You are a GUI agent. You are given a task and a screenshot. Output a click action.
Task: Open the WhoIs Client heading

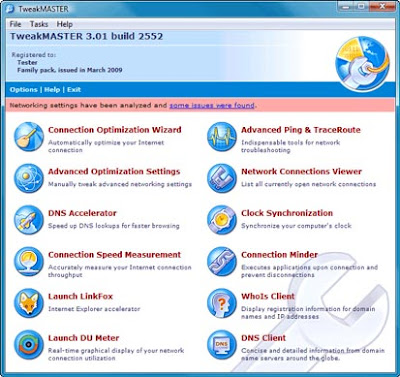(x=268, y=296)
